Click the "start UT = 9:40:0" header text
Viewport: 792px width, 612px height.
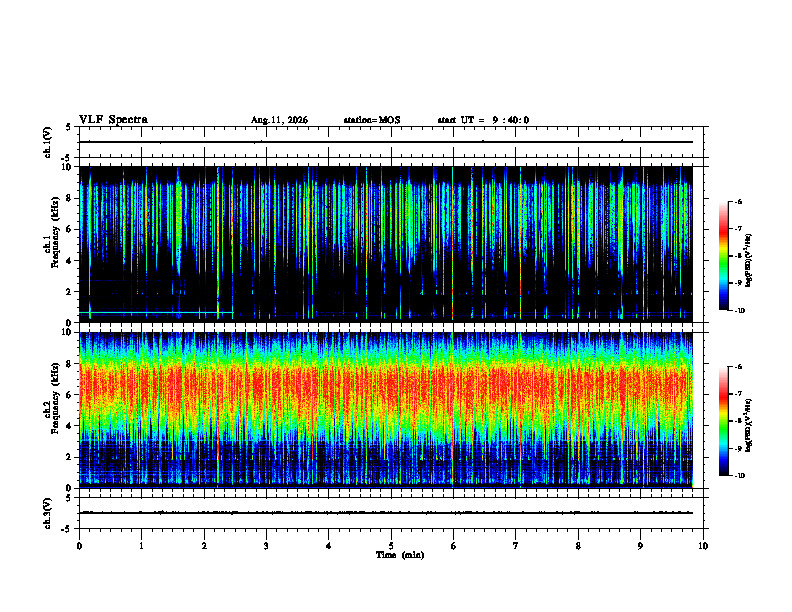click(483, 120)
